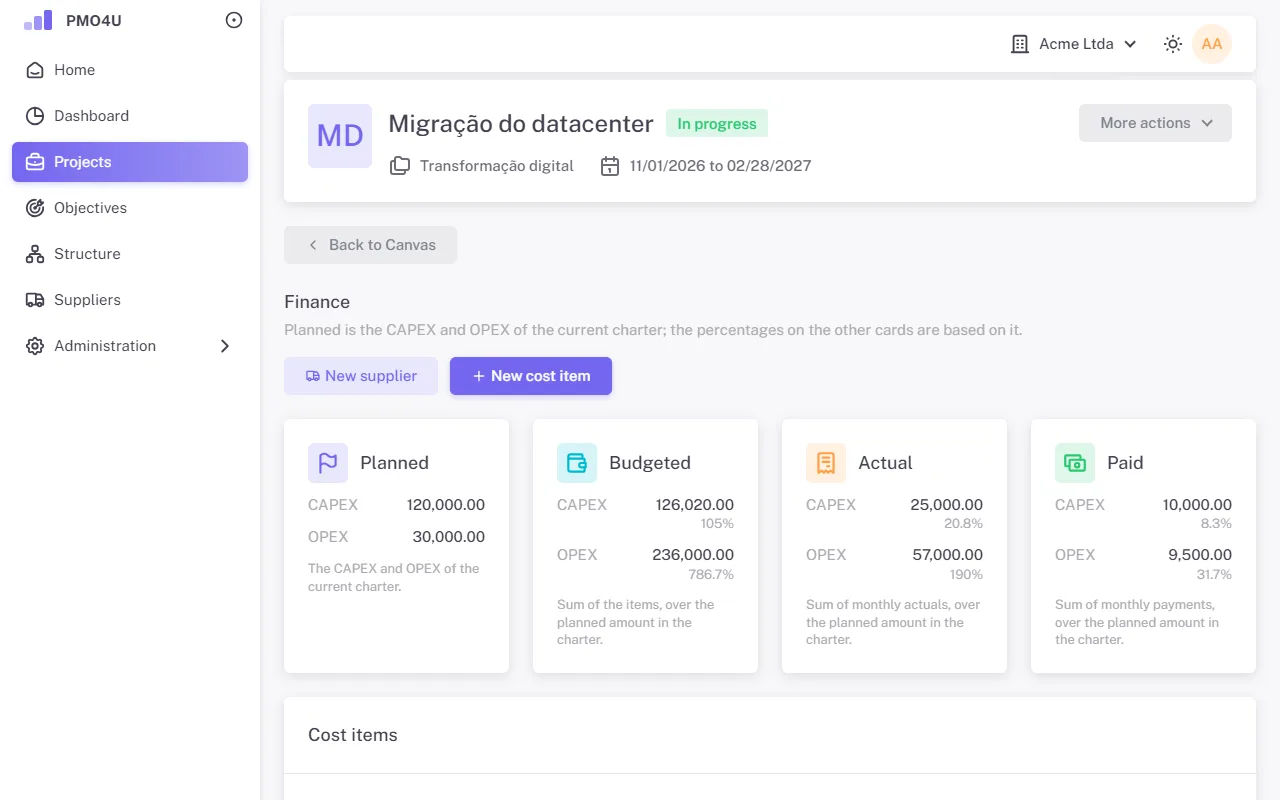Select Projects in the sidebar
The width and height of the screenshot is (1280, 800).
[130, 162]
